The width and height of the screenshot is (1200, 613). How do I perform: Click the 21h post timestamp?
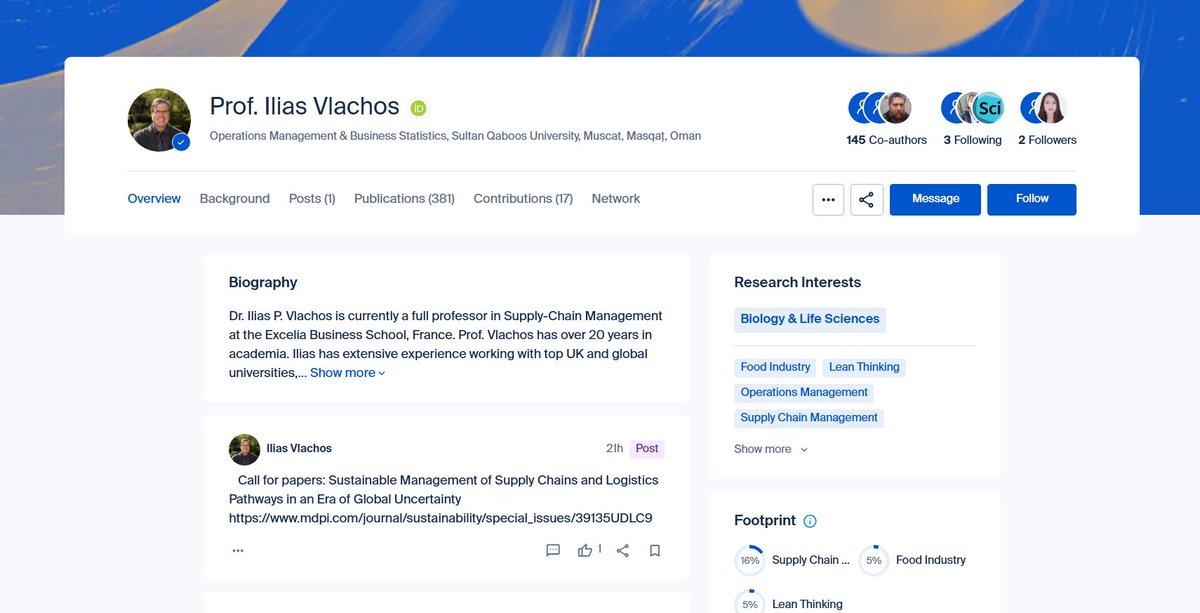[x=614, y=449]
